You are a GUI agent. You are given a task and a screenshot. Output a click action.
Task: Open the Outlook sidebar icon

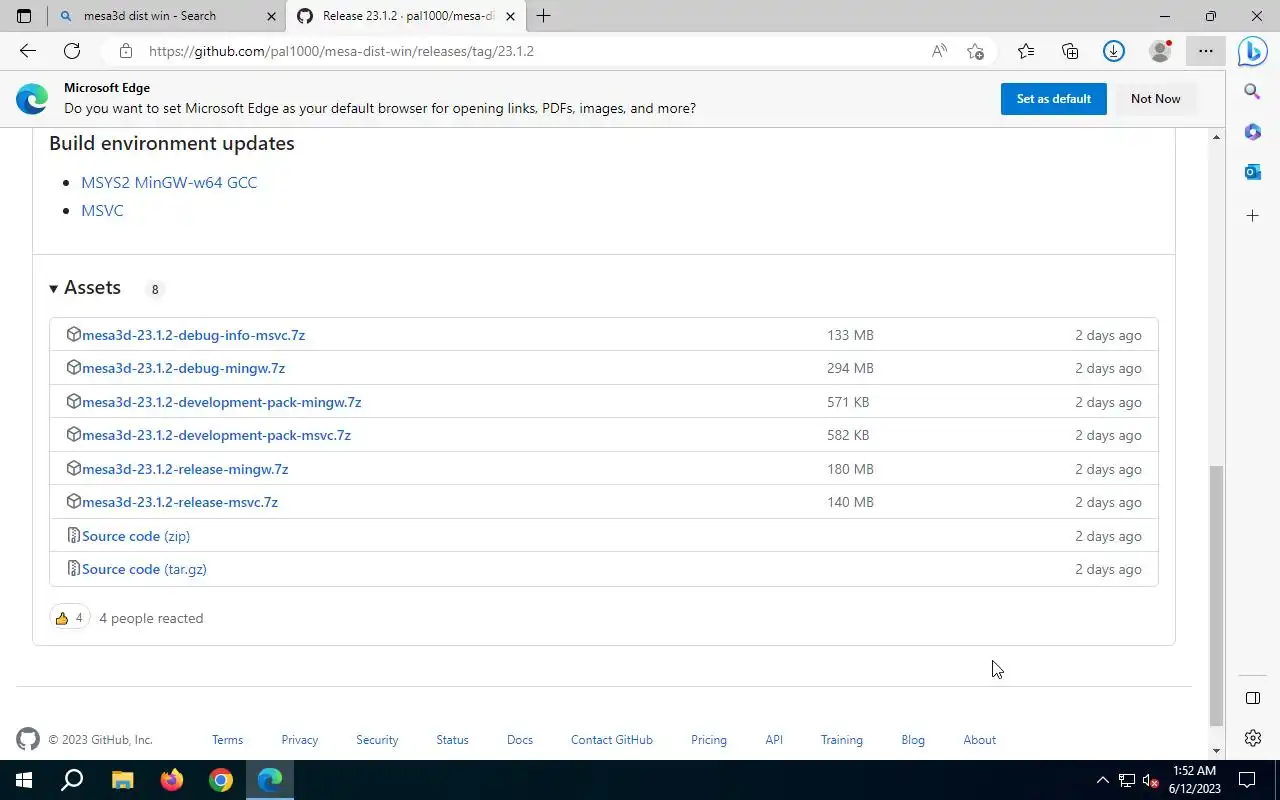coord(1252,172)
